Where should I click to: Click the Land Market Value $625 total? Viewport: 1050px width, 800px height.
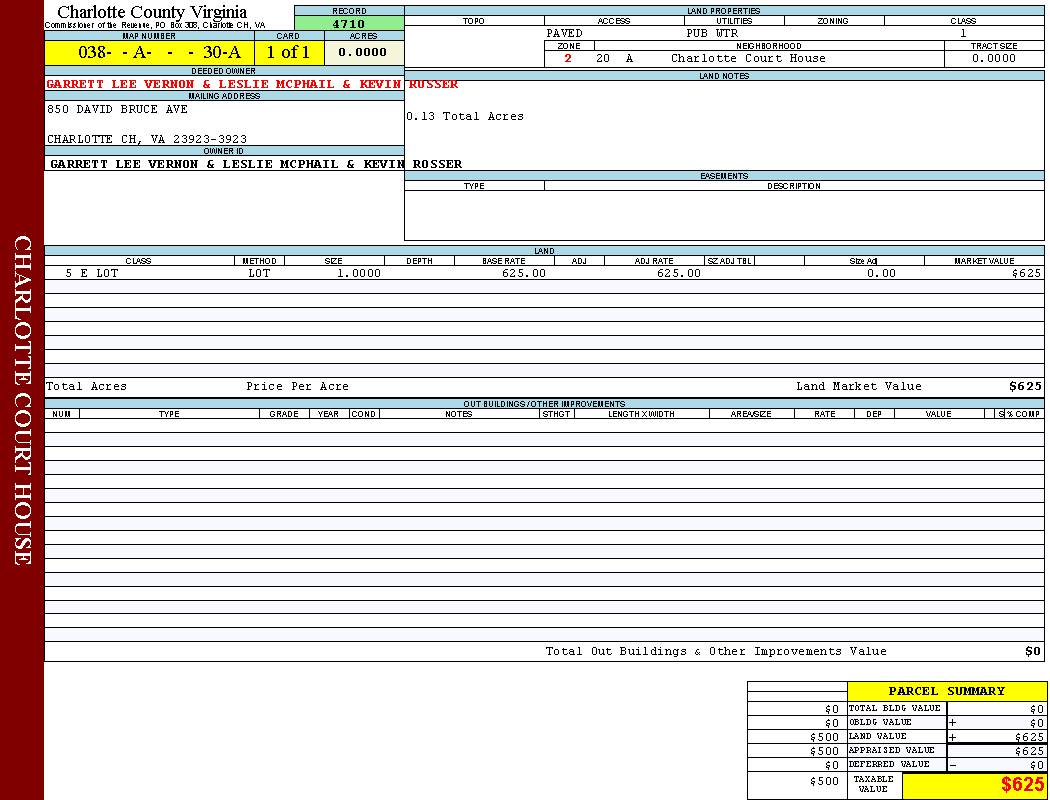coord(1024,386)
